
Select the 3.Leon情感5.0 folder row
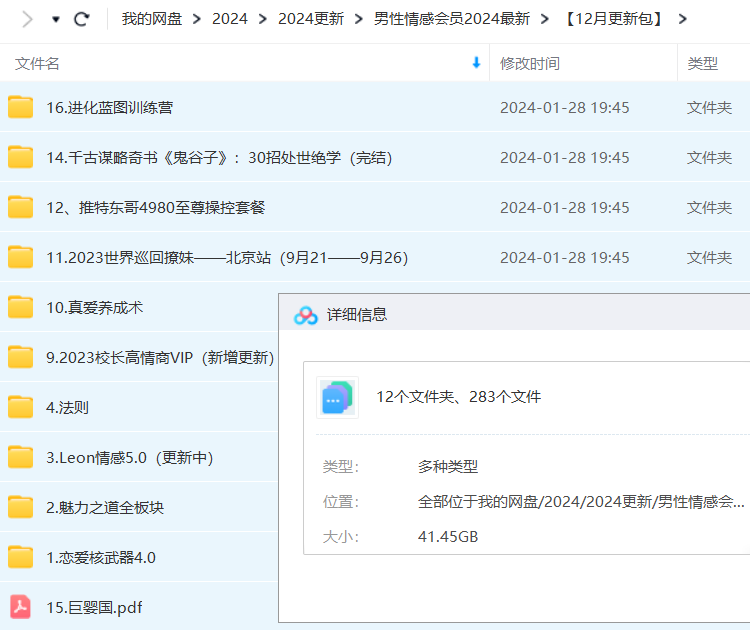coord(129,457)
